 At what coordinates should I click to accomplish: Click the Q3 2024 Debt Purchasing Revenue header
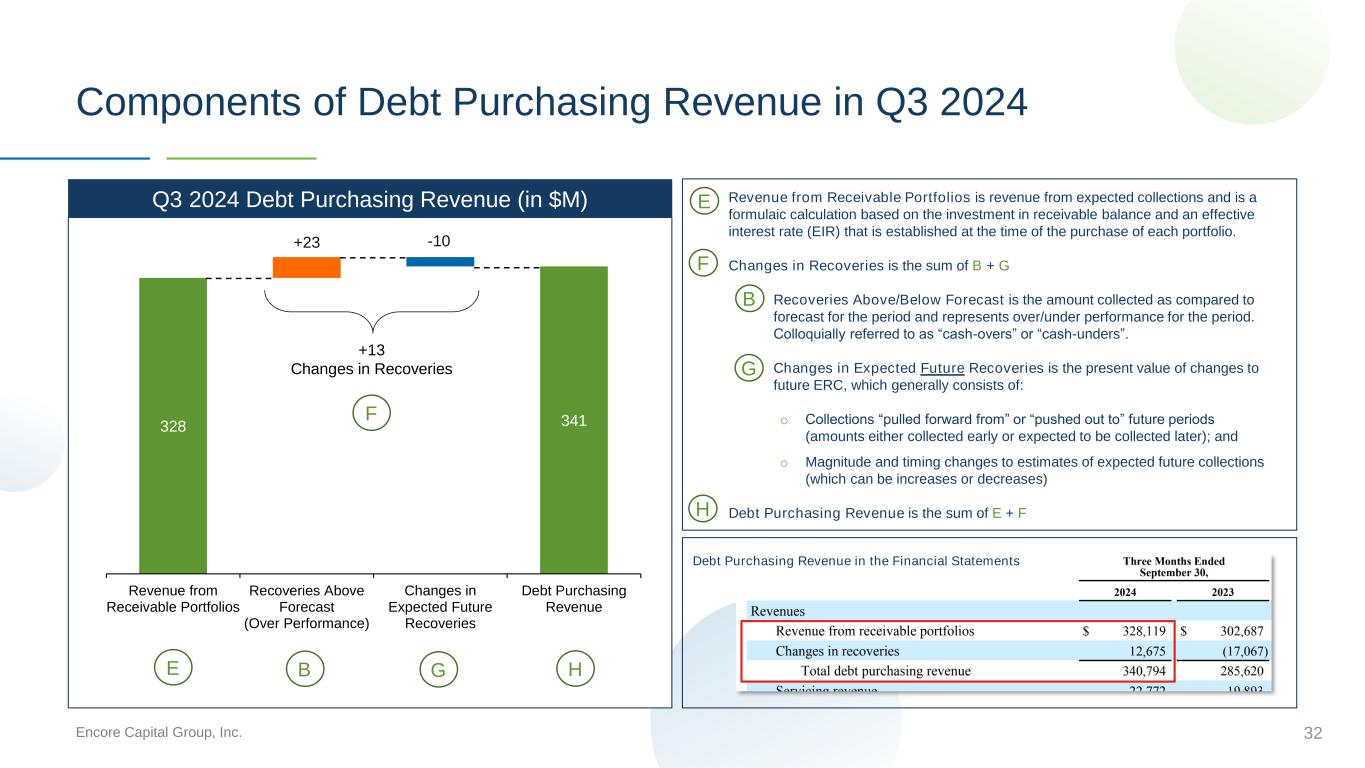coord(369,199)
